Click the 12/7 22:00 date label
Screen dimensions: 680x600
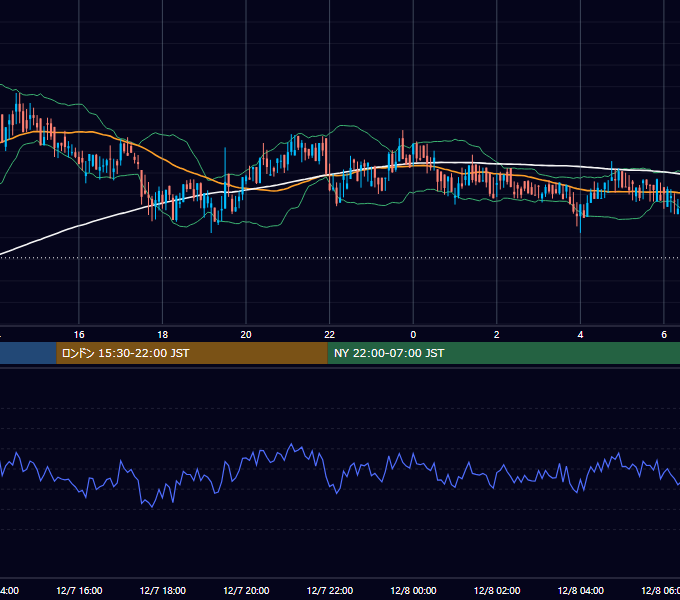click(x=330, y=590)
